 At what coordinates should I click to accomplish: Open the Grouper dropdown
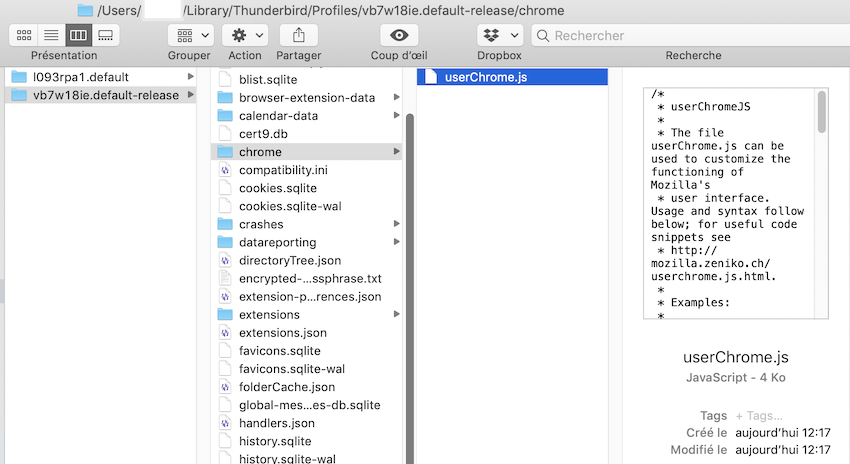coord(189,35)
